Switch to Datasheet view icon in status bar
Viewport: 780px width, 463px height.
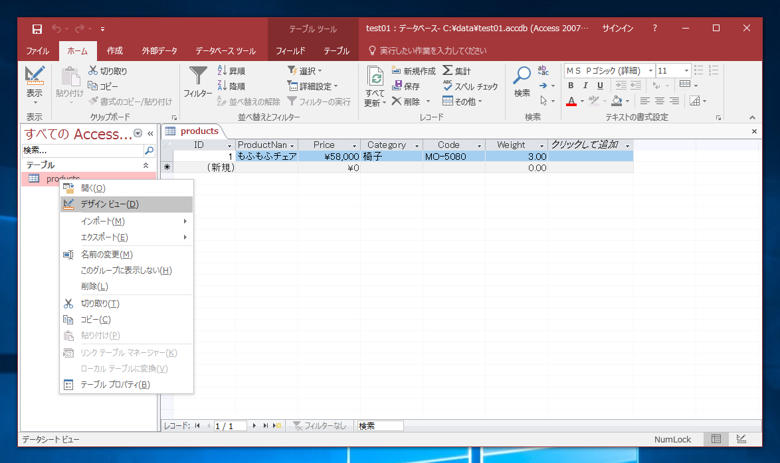tap(716, 439)
